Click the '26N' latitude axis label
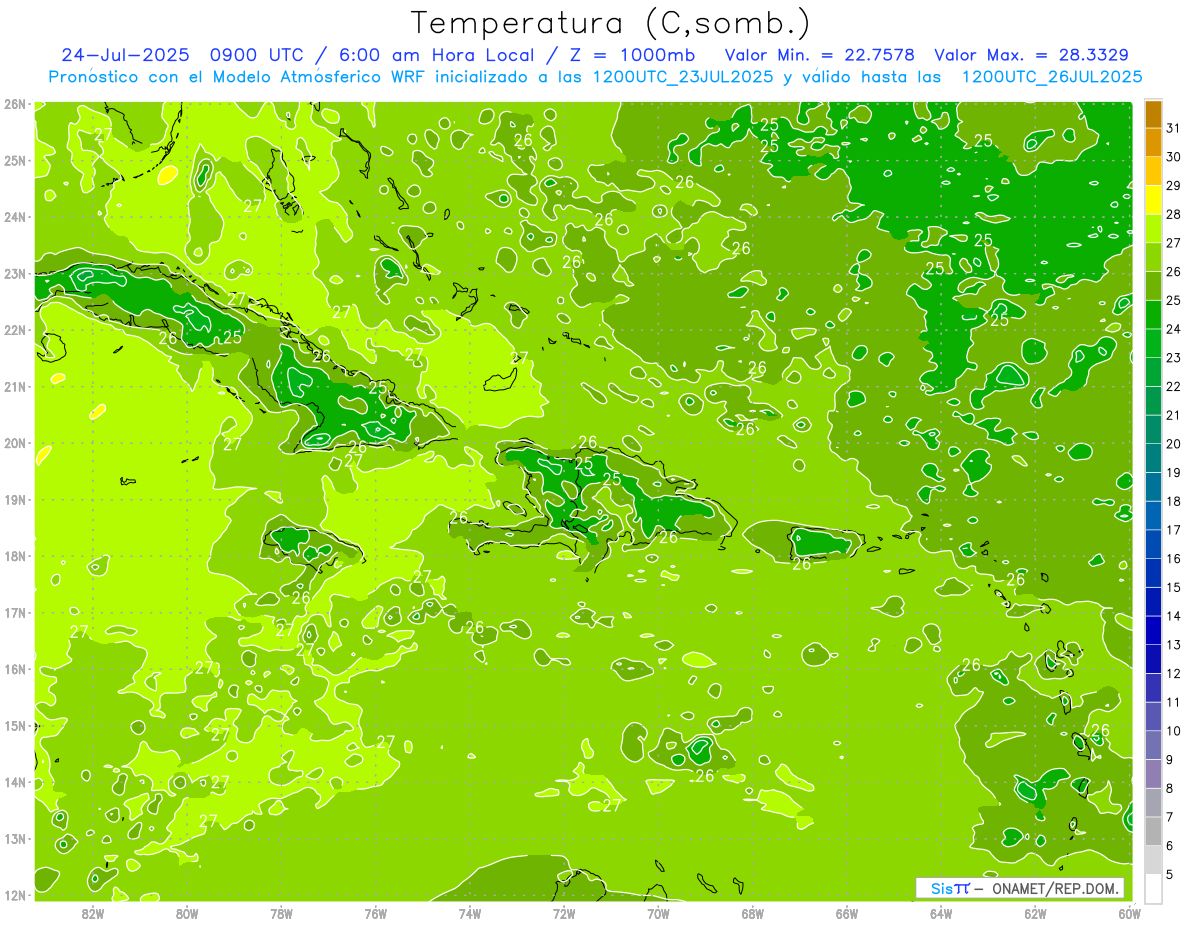1200x927 pixels. [x=15, y=104]
